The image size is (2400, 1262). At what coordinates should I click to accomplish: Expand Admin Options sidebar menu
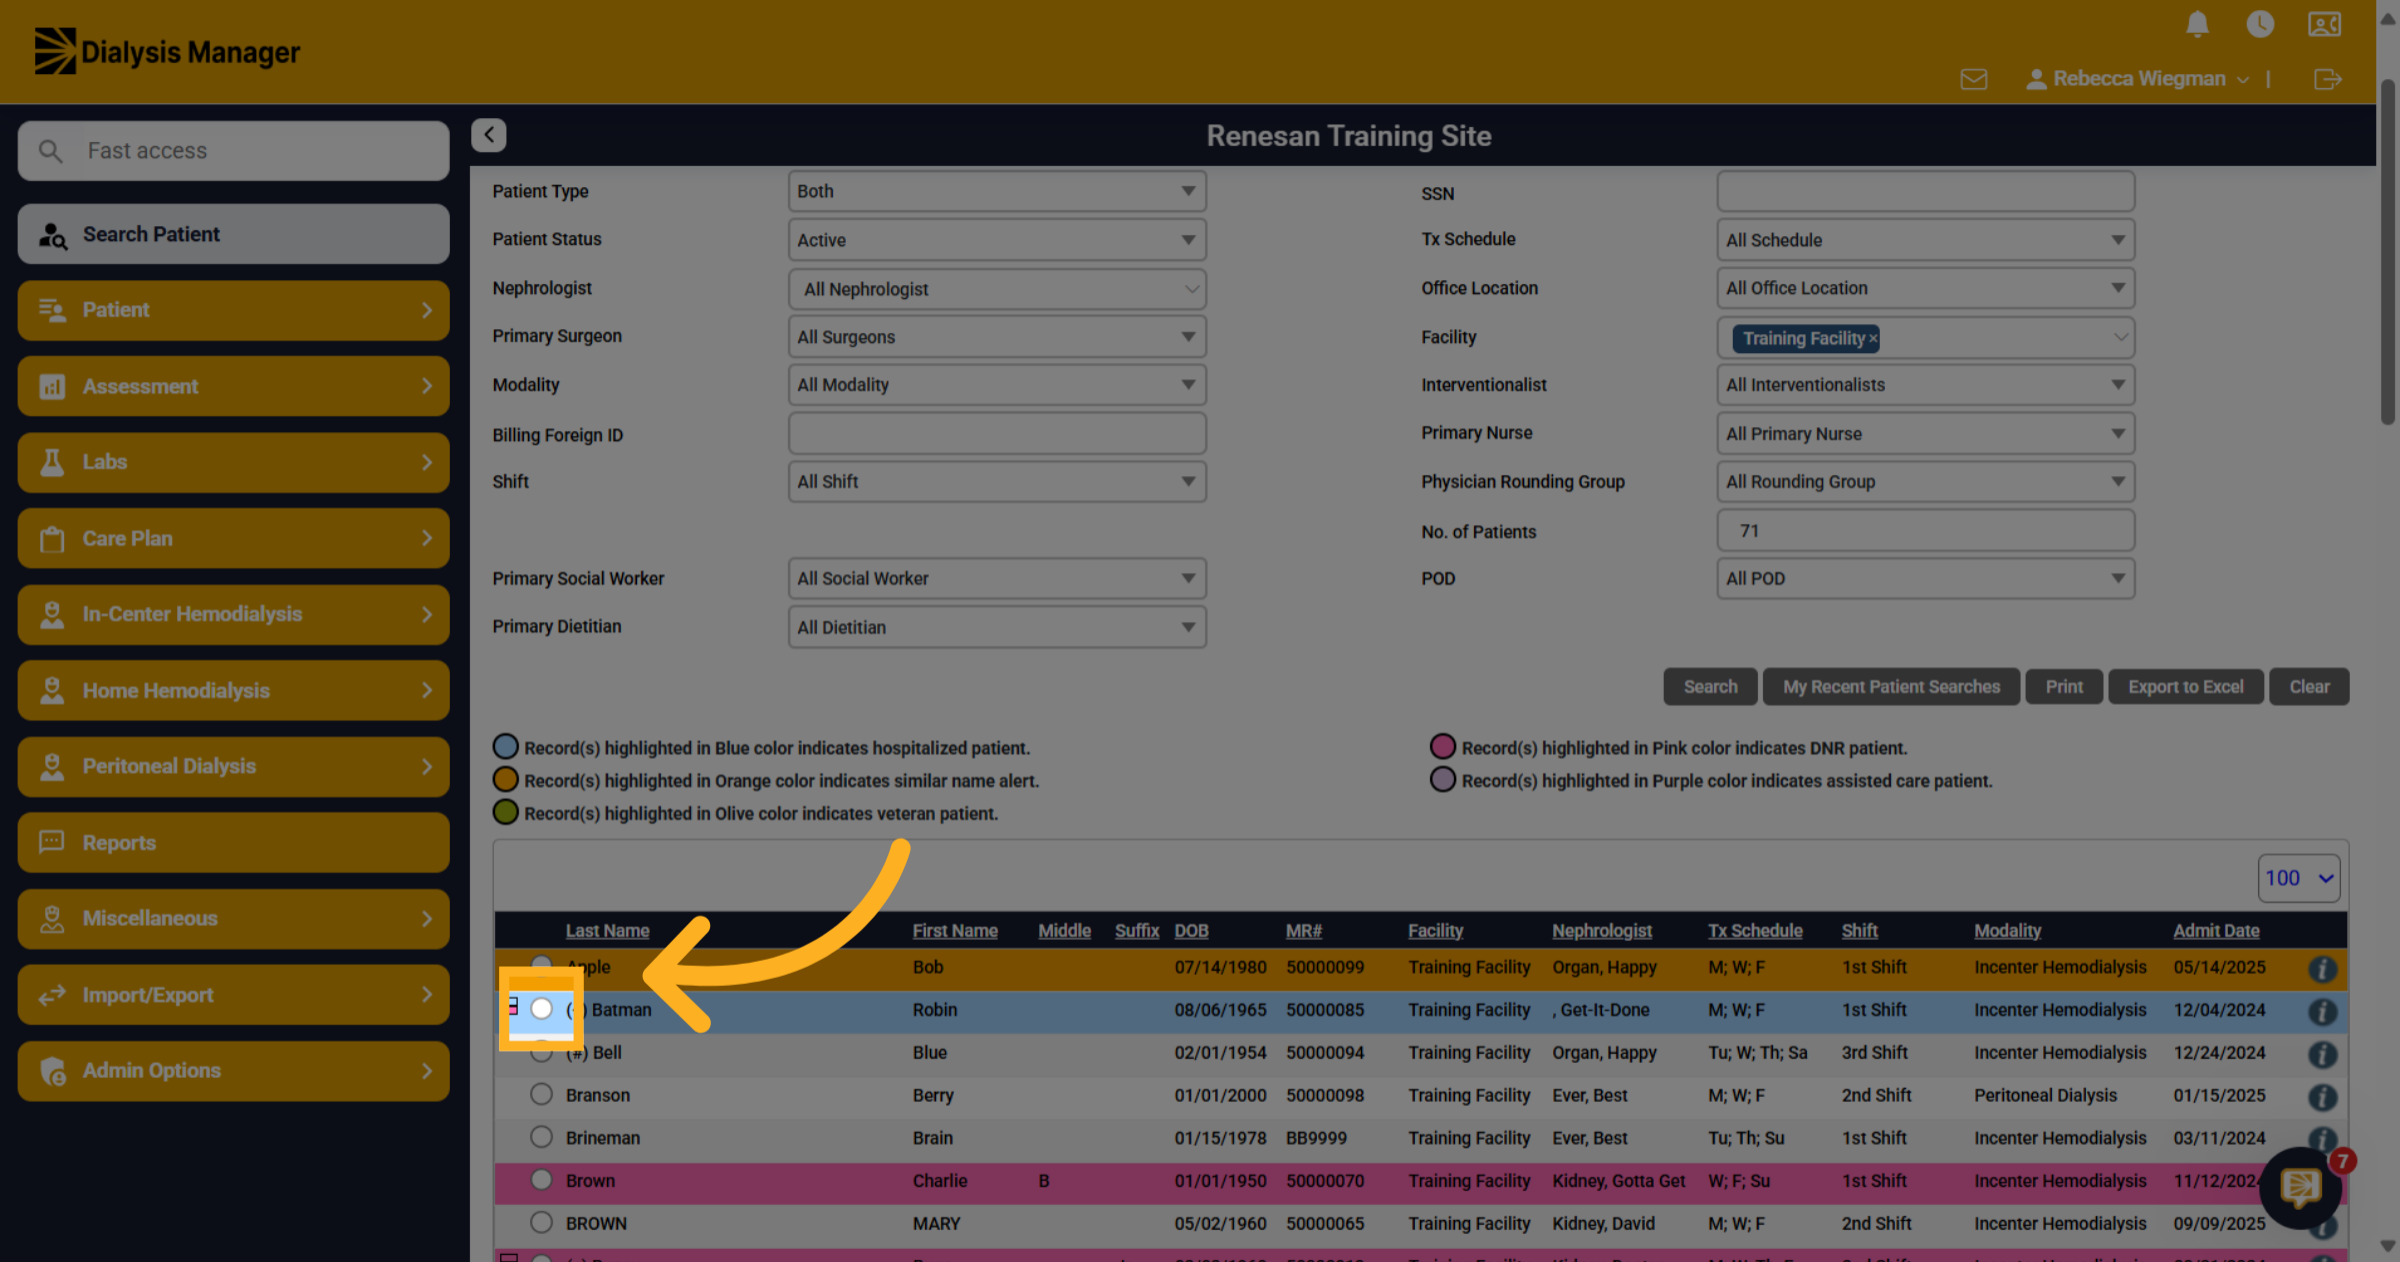click(x=233, y=1070)
